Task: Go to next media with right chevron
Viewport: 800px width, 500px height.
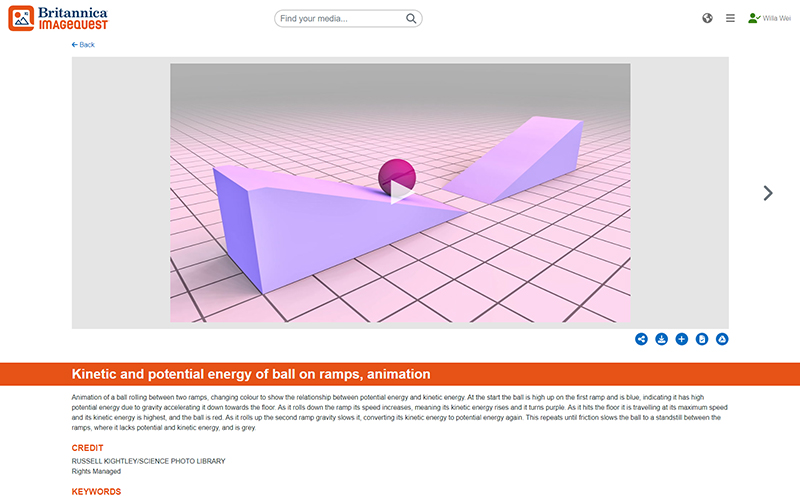Action: click(x=768, y=193)
